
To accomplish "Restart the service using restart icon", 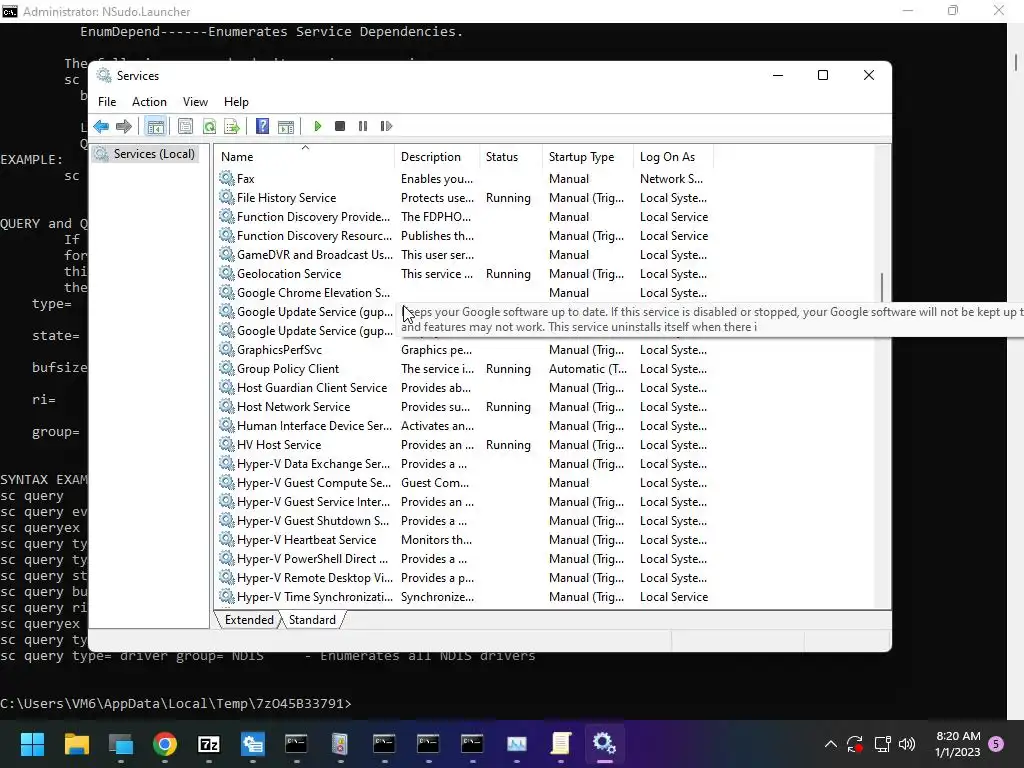I will pyautogui.click(x=386, y=126).
